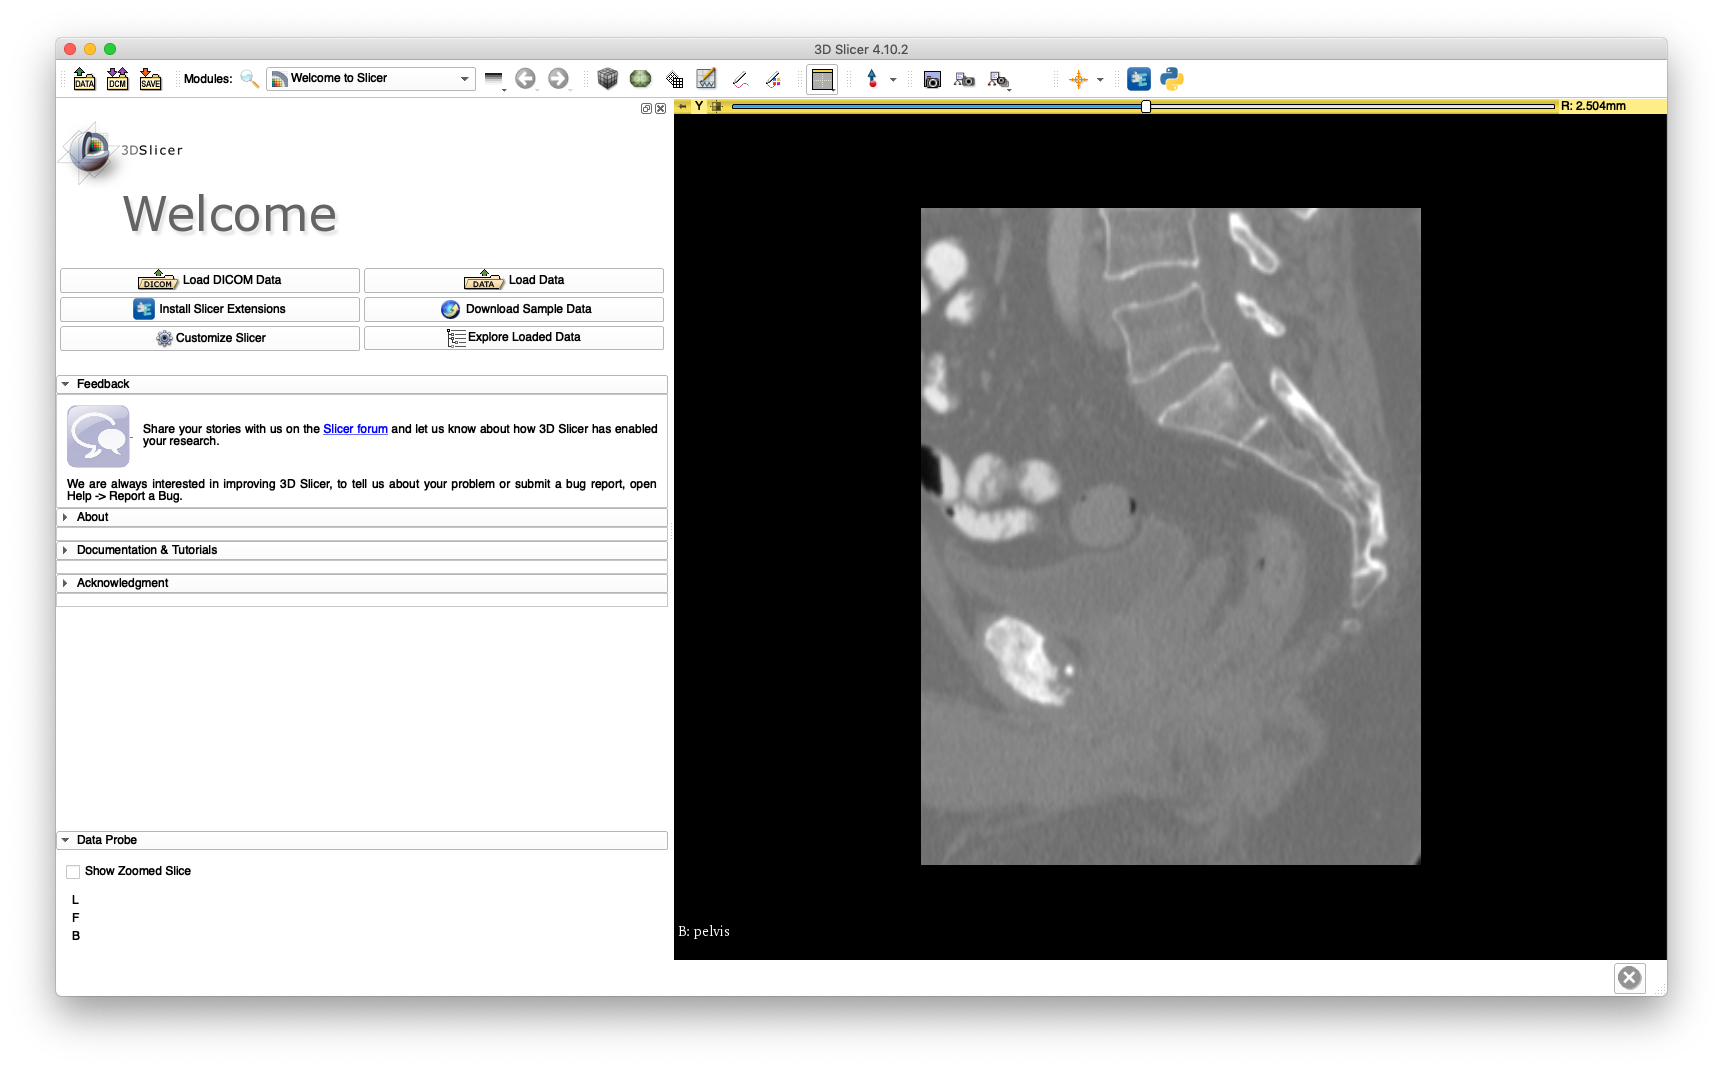Click the yellow slice offset slider handle
The image size is (1723, 1070).
[1146, 106]
